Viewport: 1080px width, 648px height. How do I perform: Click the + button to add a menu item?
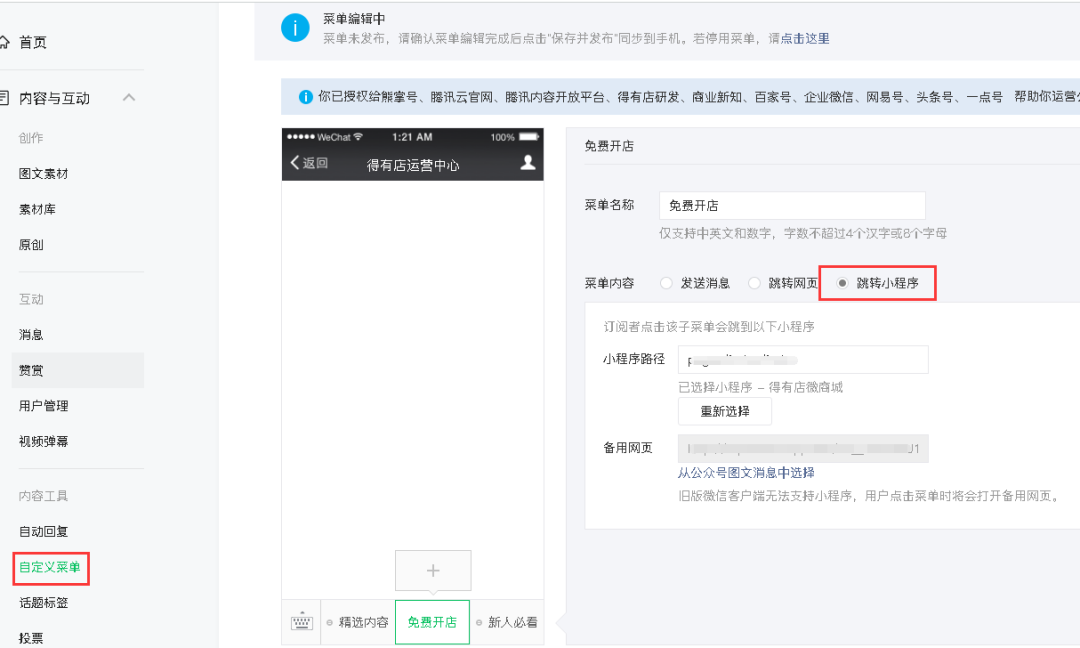coord(432,570)
